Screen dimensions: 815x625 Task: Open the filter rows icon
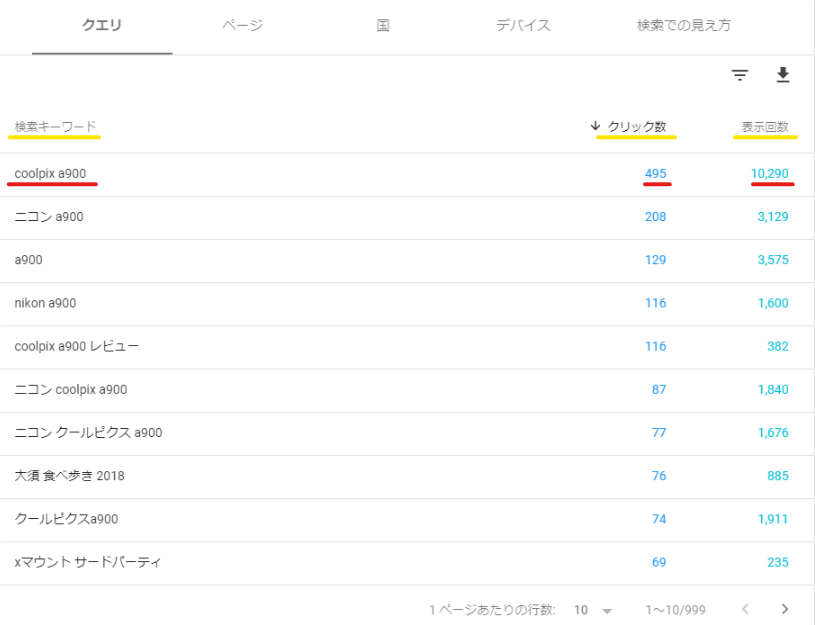point(740,75)
